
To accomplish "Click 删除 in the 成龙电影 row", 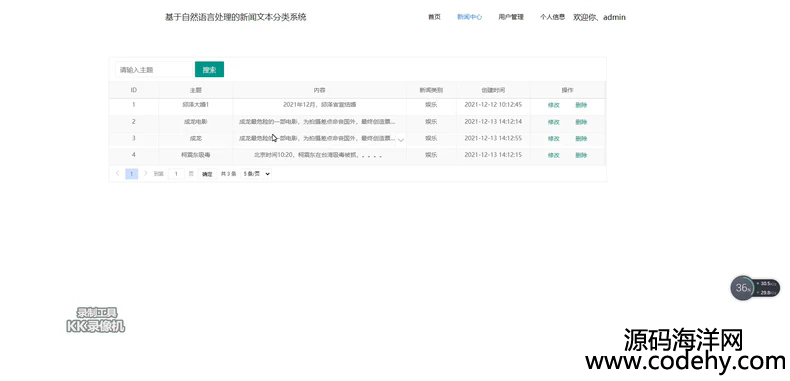I will coord(581,122).
